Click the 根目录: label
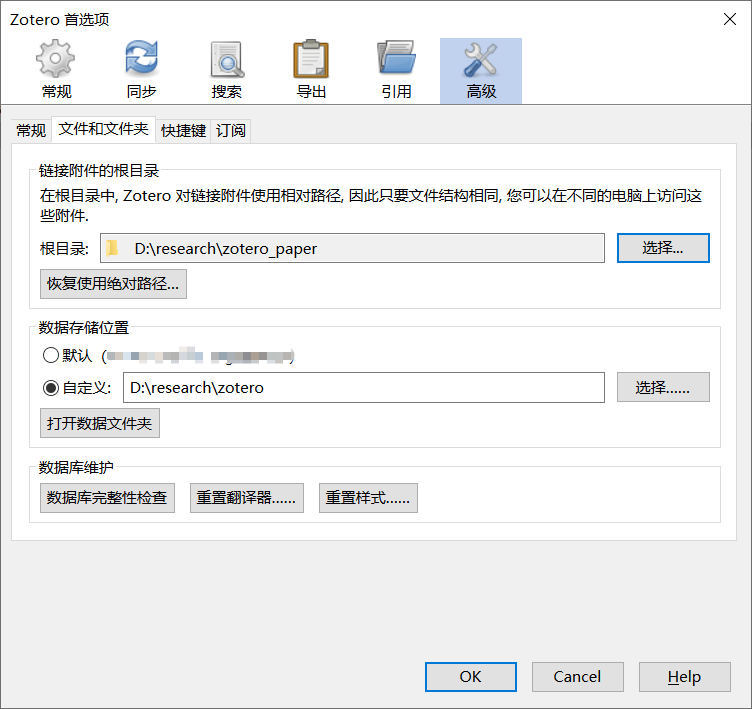The image size is (752, 709). pyautogui.click(x=65, y=248)
